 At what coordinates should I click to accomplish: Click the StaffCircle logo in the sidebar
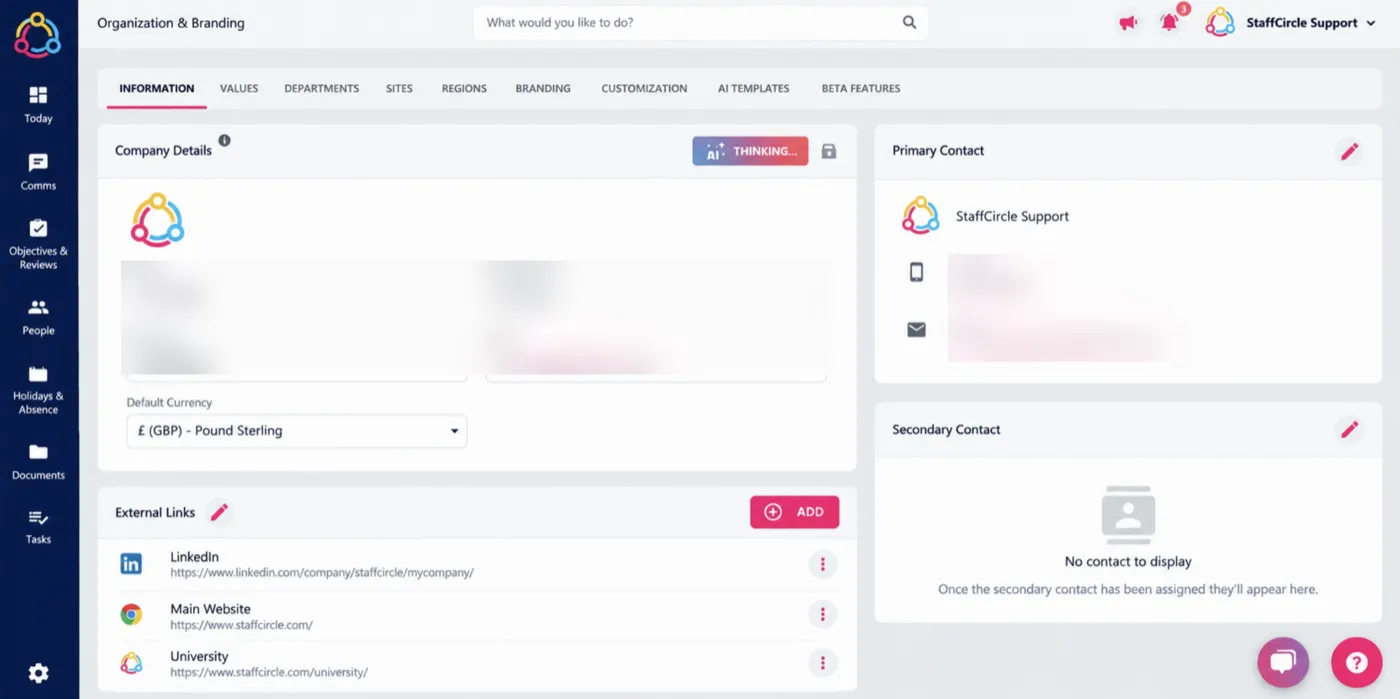pos(38,35)
